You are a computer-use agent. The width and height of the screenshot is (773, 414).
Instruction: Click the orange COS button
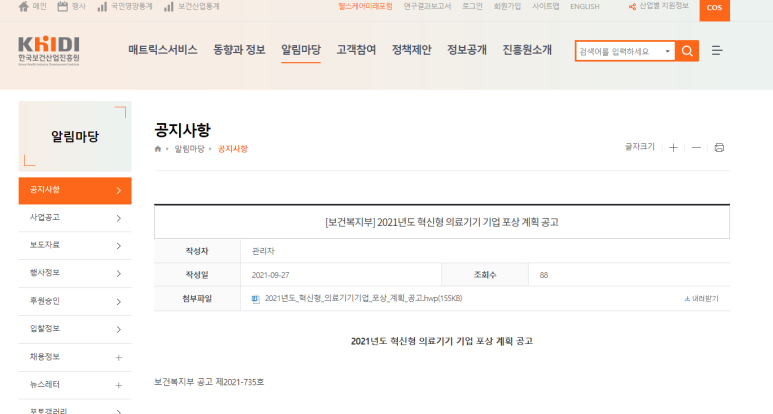click(x=714, y=8)
